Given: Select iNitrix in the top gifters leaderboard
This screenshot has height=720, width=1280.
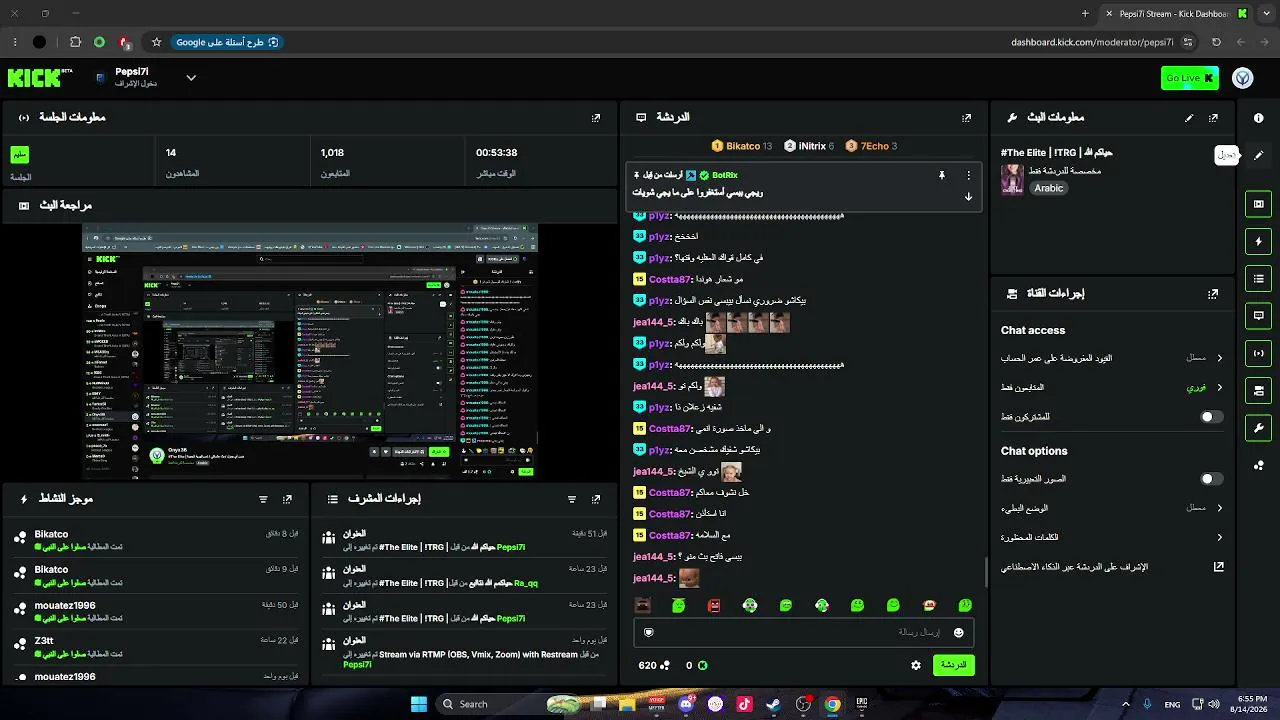Looking at the screenshot, I should tap(809, 146).
